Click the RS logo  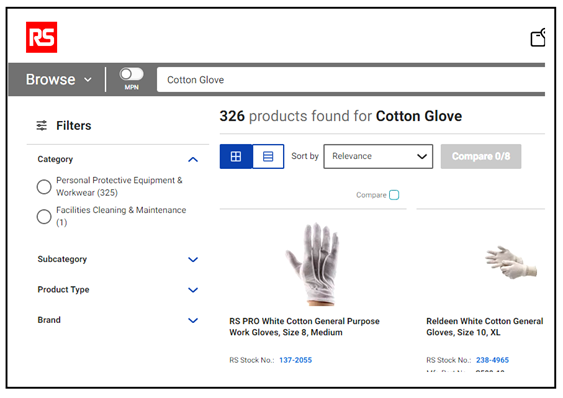pyautogui.click(x=42, y=37)
